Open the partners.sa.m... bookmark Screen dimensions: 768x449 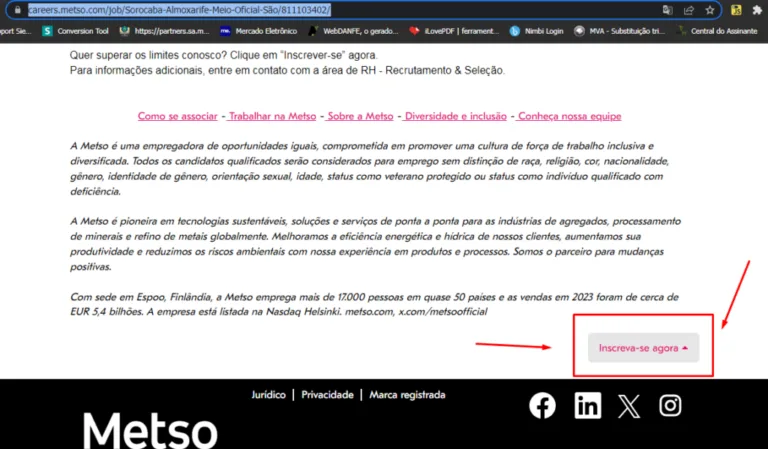click(165, 31)
